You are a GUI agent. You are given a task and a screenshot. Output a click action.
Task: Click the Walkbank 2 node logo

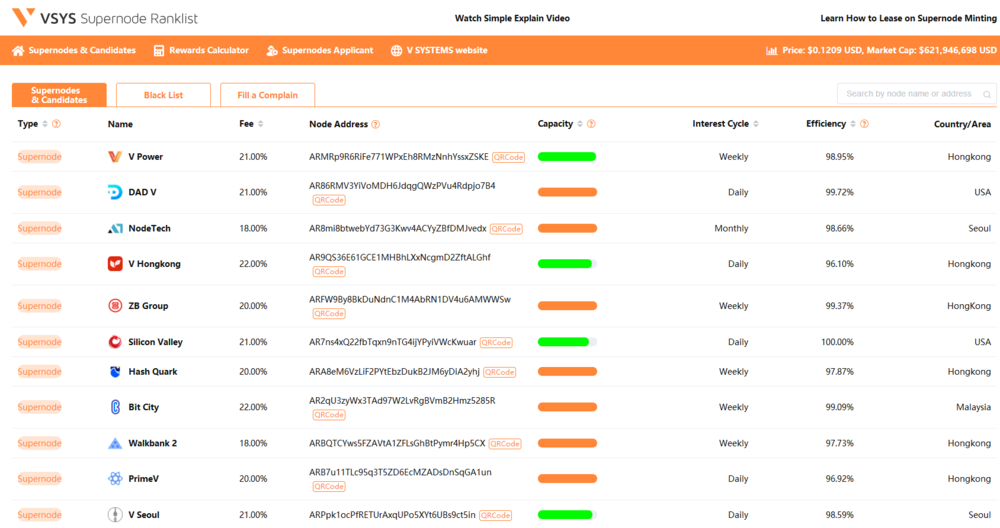coord(115,443)
